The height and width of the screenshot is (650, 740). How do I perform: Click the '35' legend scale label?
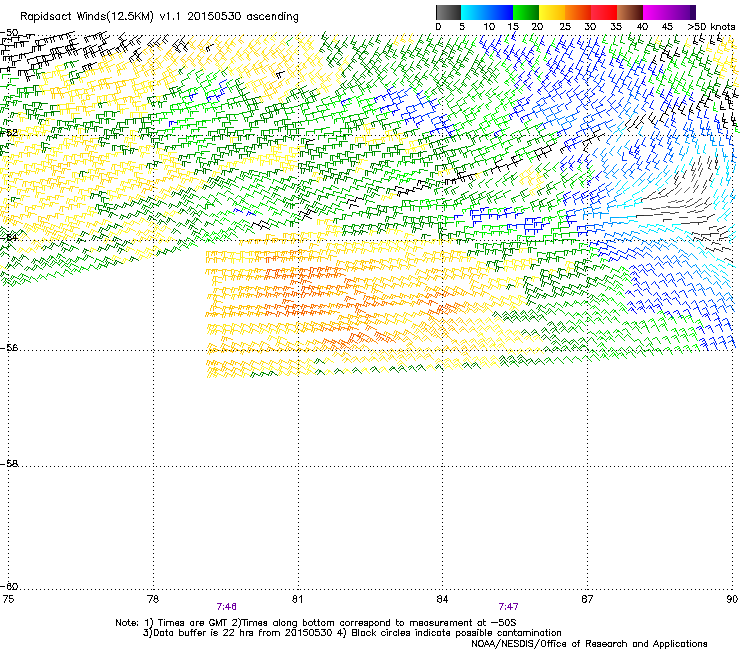(x=616, y=27)
